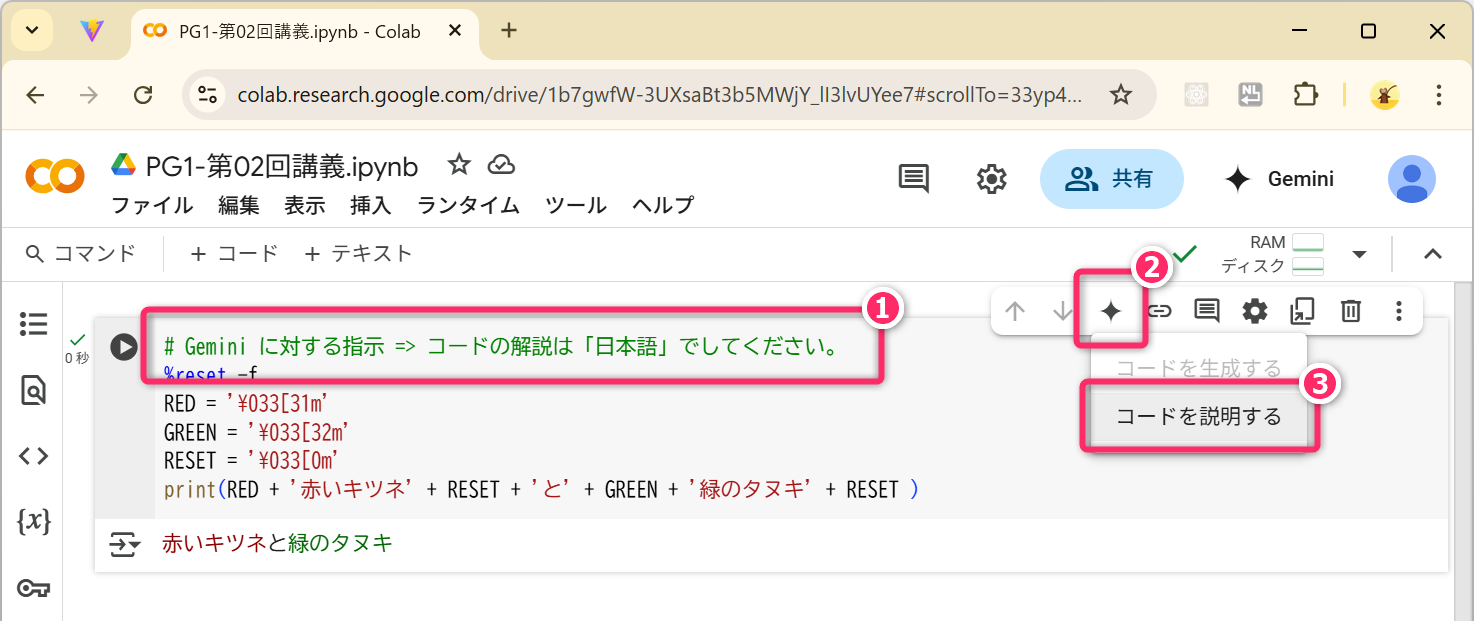Open secrets key icon in sidebar
The width and height of the screenshot is (1474, 621).
click(34, 587)
